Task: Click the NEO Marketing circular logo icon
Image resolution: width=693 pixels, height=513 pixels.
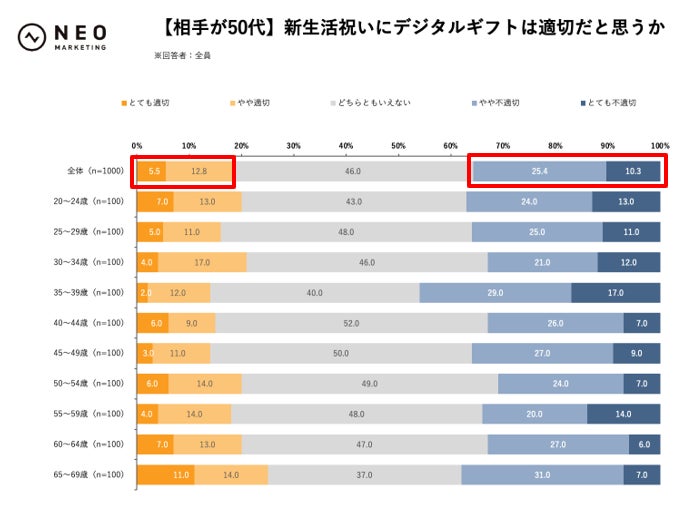Action: [x=32, y=37]
